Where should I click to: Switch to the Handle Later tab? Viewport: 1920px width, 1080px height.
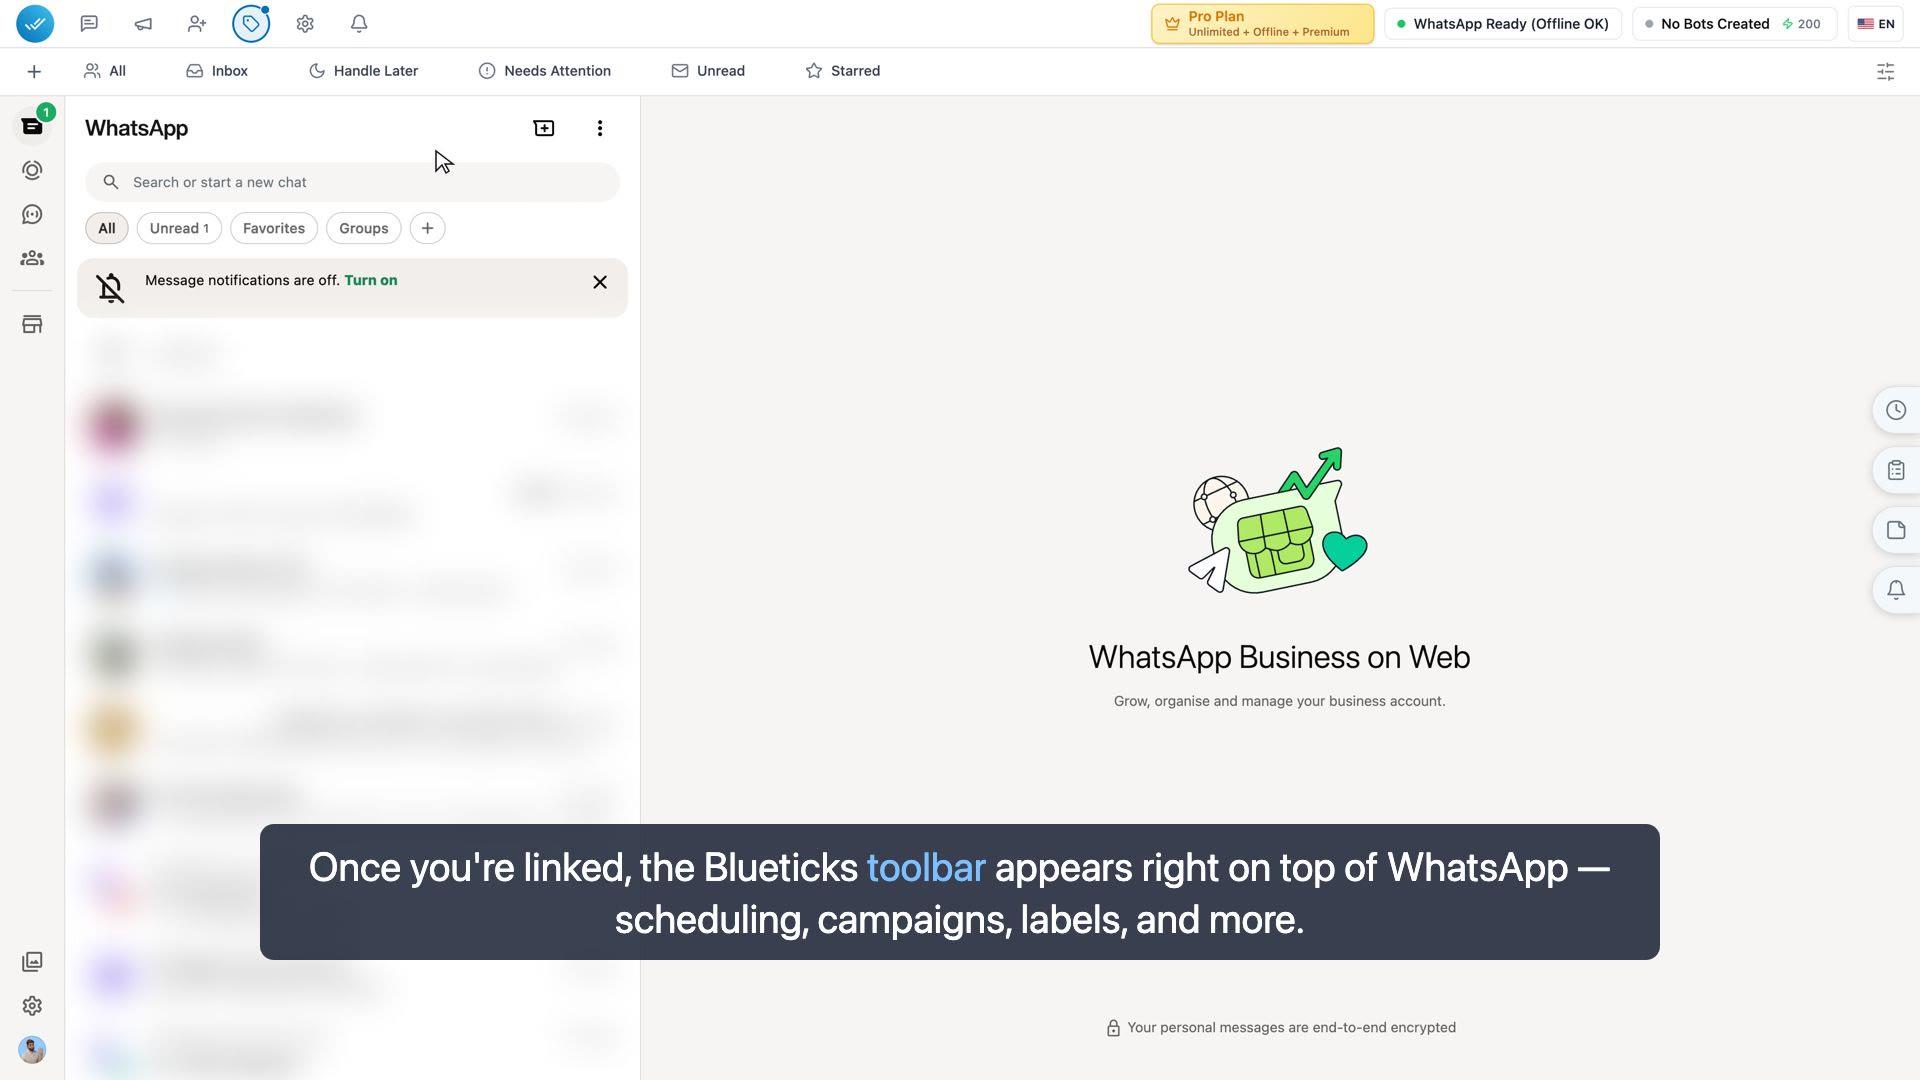[x=364, y=71]
